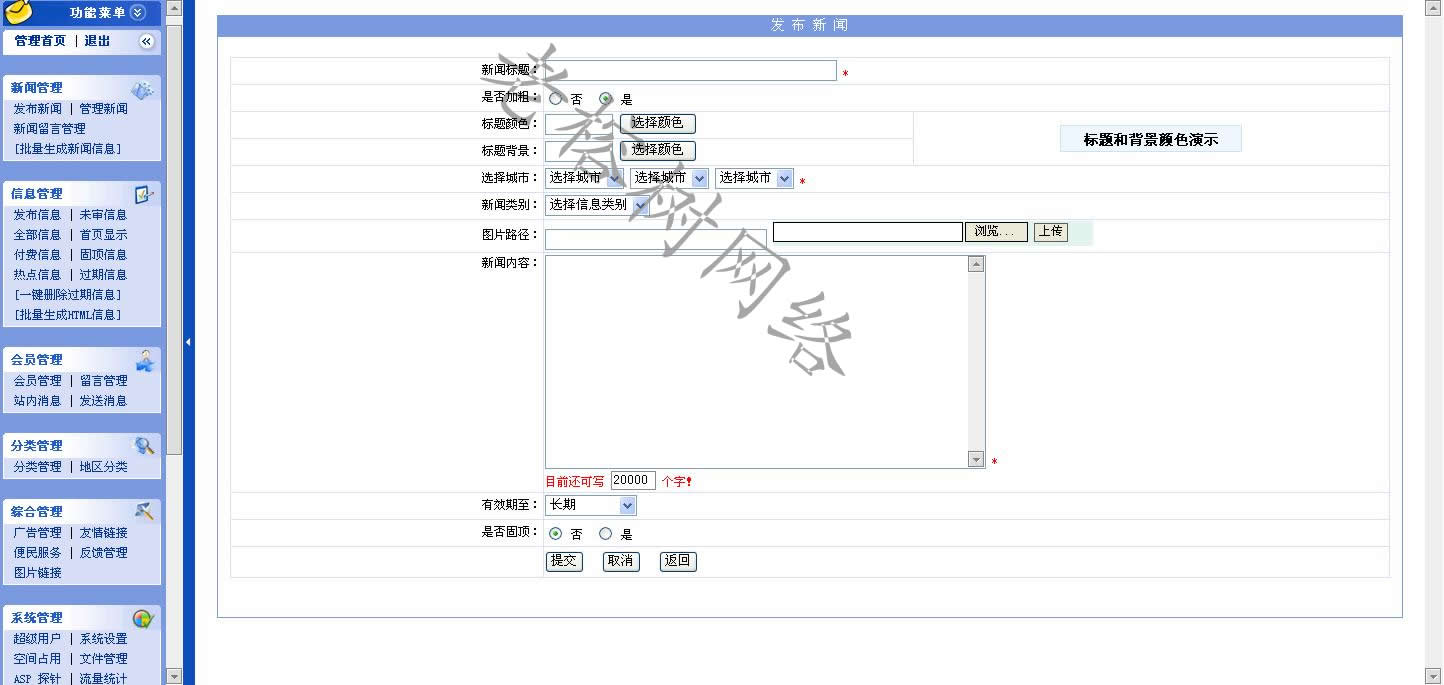Click the 浏览 browse button
Screen dimensions: 1444x685
pos(995,232)
